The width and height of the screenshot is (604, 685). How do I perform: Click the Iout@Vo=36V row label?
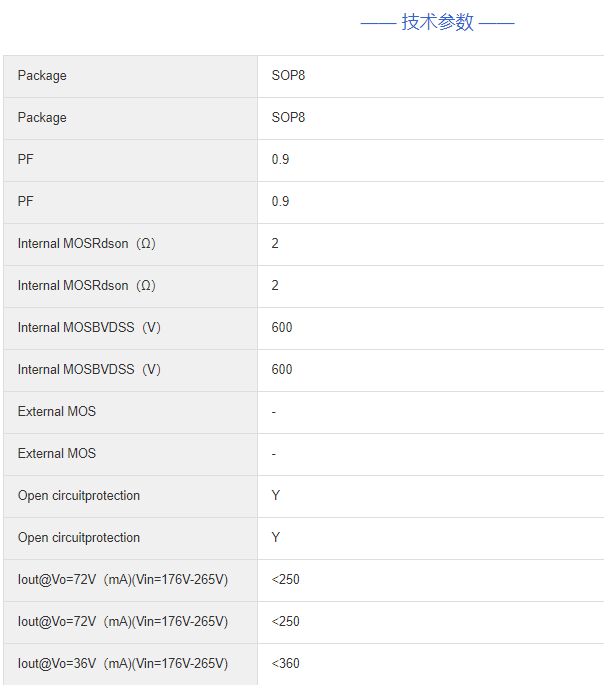122,664
